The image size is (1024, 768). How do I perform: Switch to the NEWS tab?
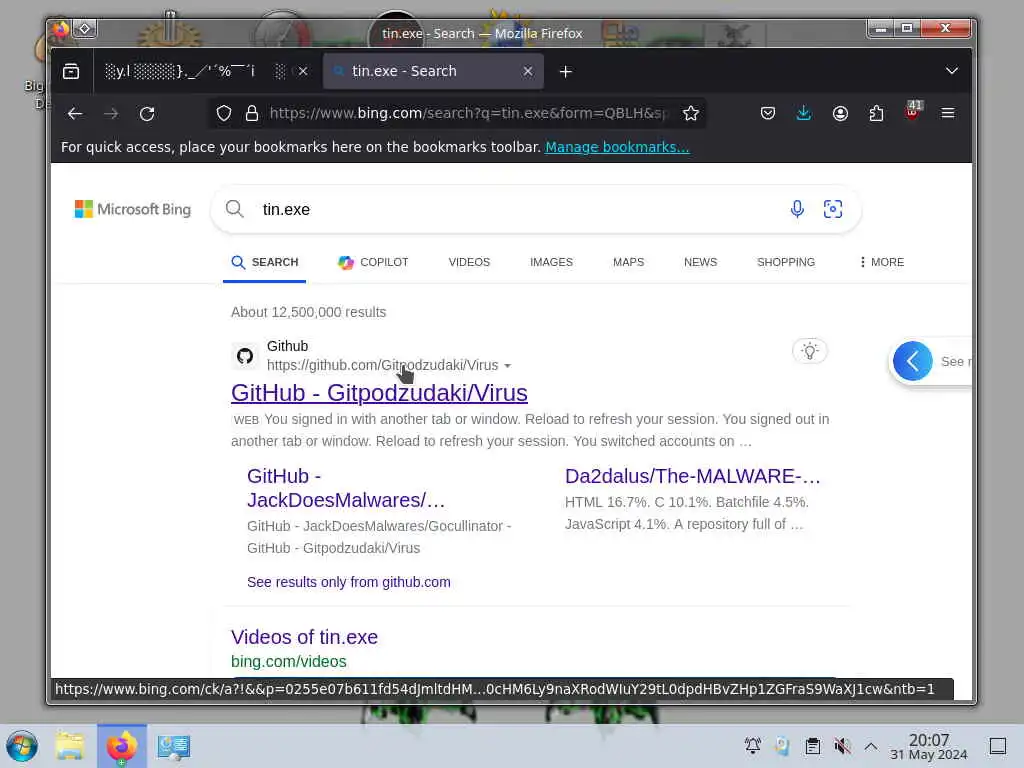[x=700, y=263]
